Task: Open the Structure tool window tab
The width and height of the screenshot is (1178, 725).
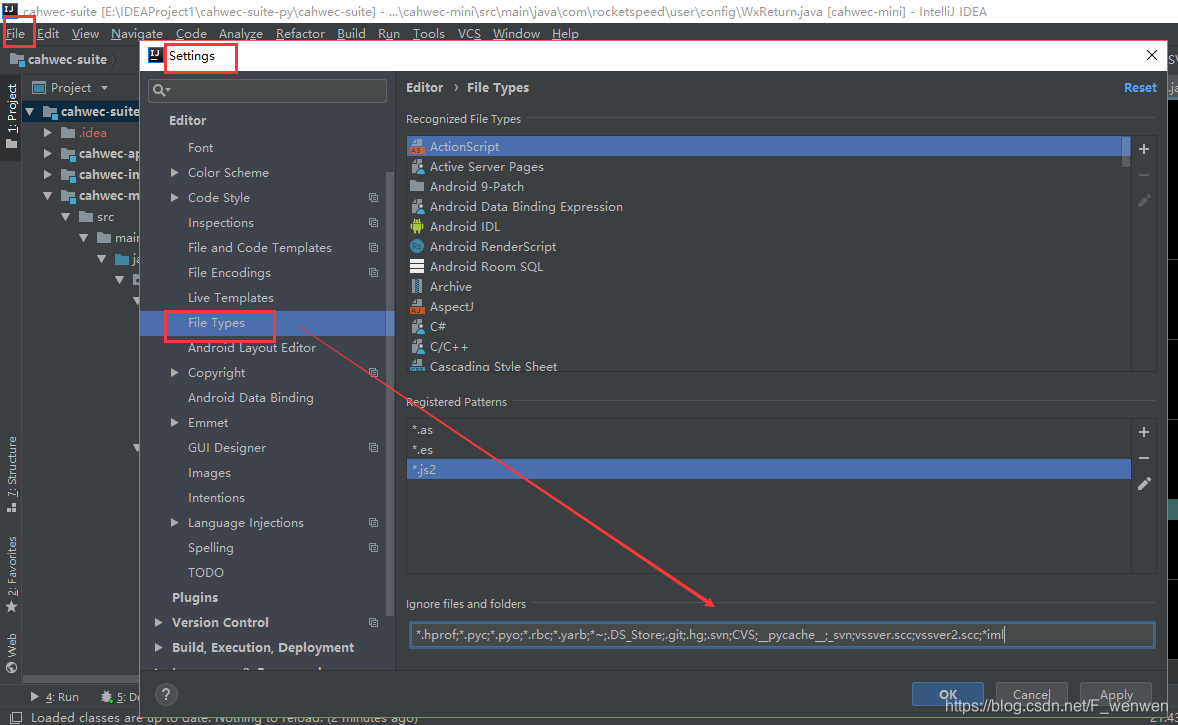Action: point(11,473)
